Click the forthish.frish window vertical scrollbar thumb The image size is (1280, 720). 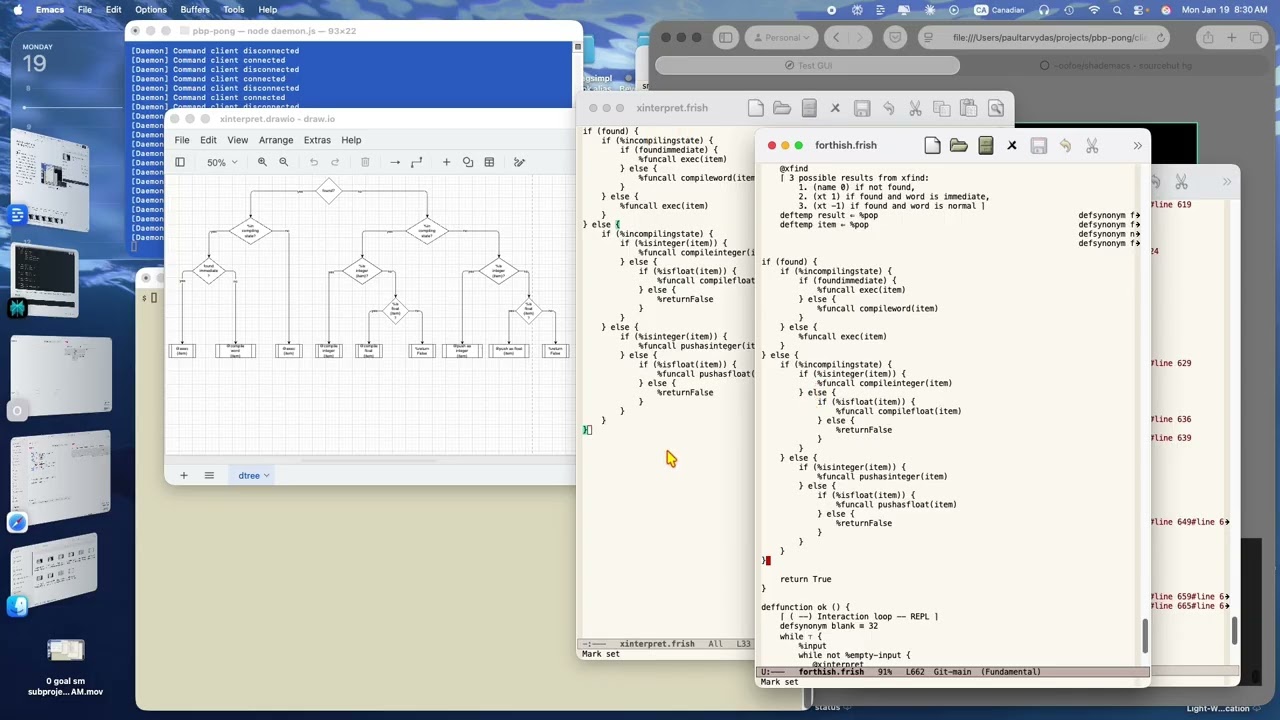click(x=1145, y=636)
